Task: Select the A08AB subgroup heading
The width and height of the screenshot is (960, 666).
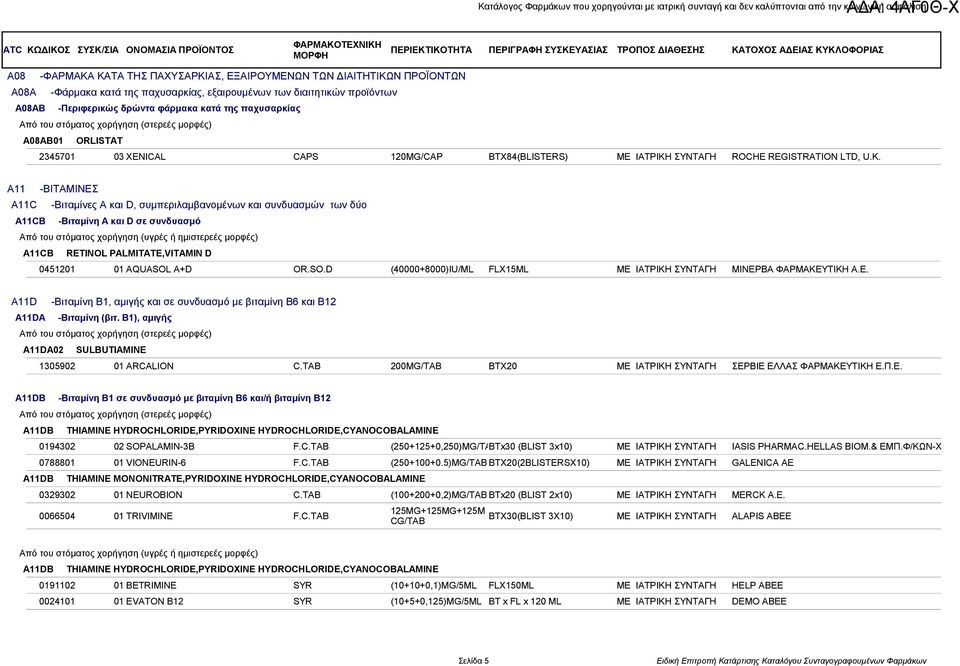Action: point(158,108)
